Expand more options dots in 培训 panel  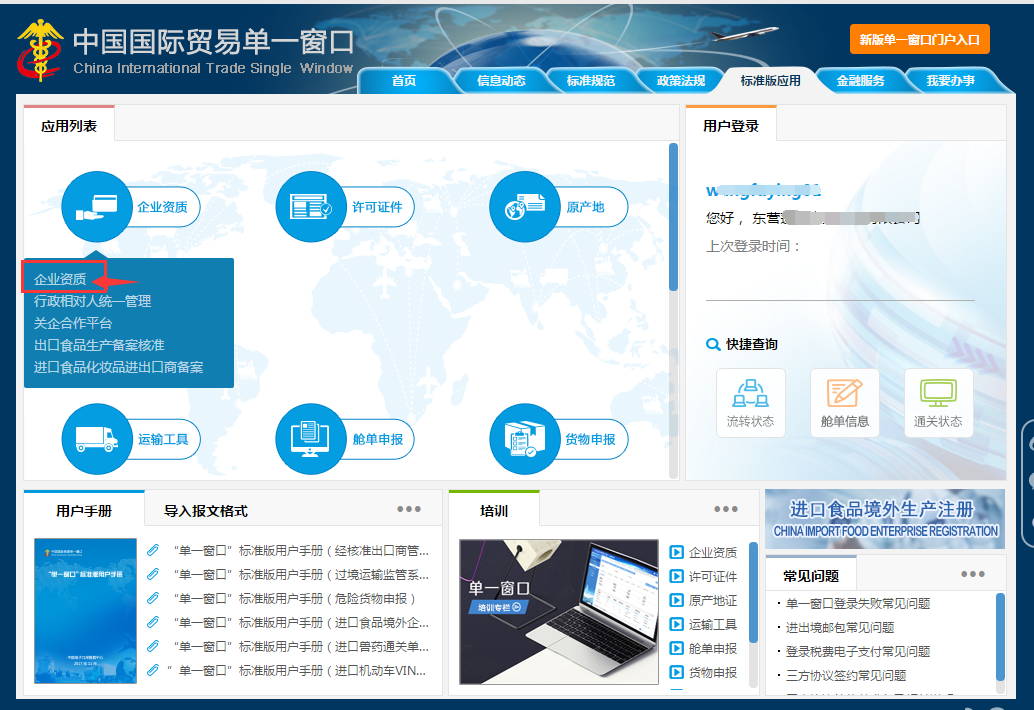tap(725, 509)
